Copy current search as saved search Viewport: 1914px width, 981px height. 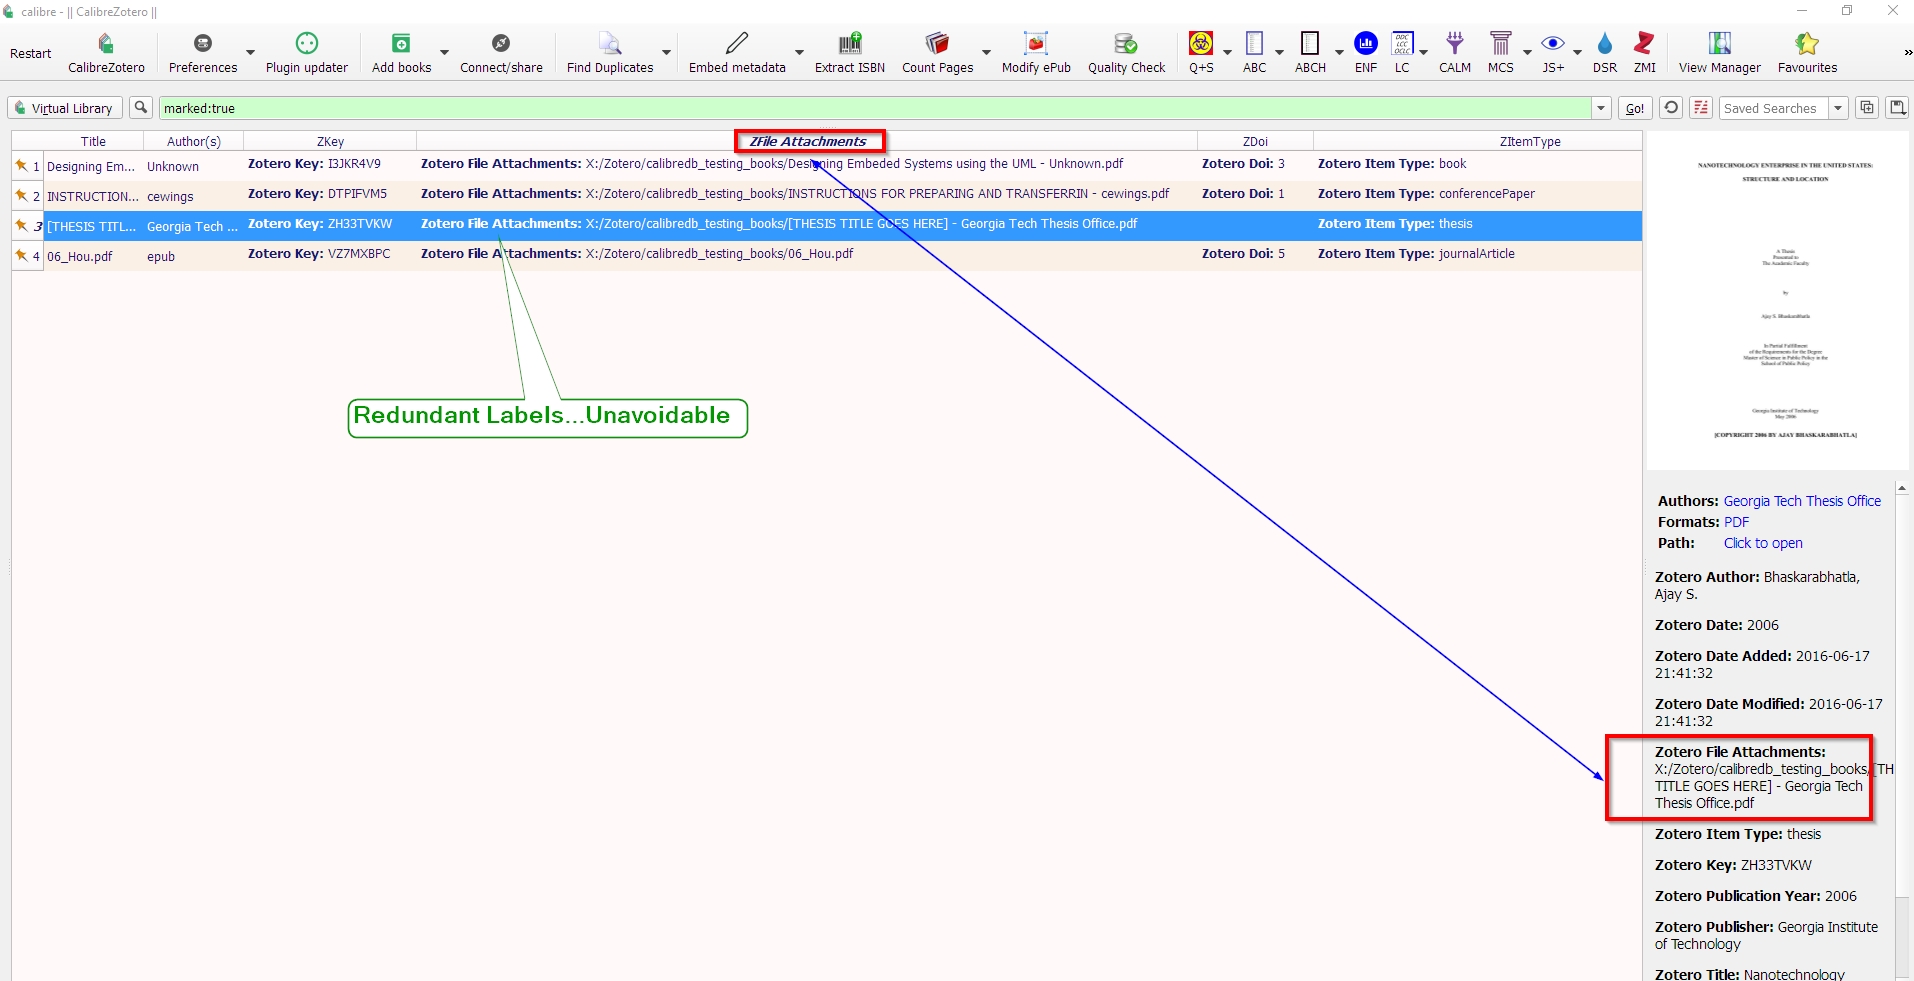(x=1867, y=108)
